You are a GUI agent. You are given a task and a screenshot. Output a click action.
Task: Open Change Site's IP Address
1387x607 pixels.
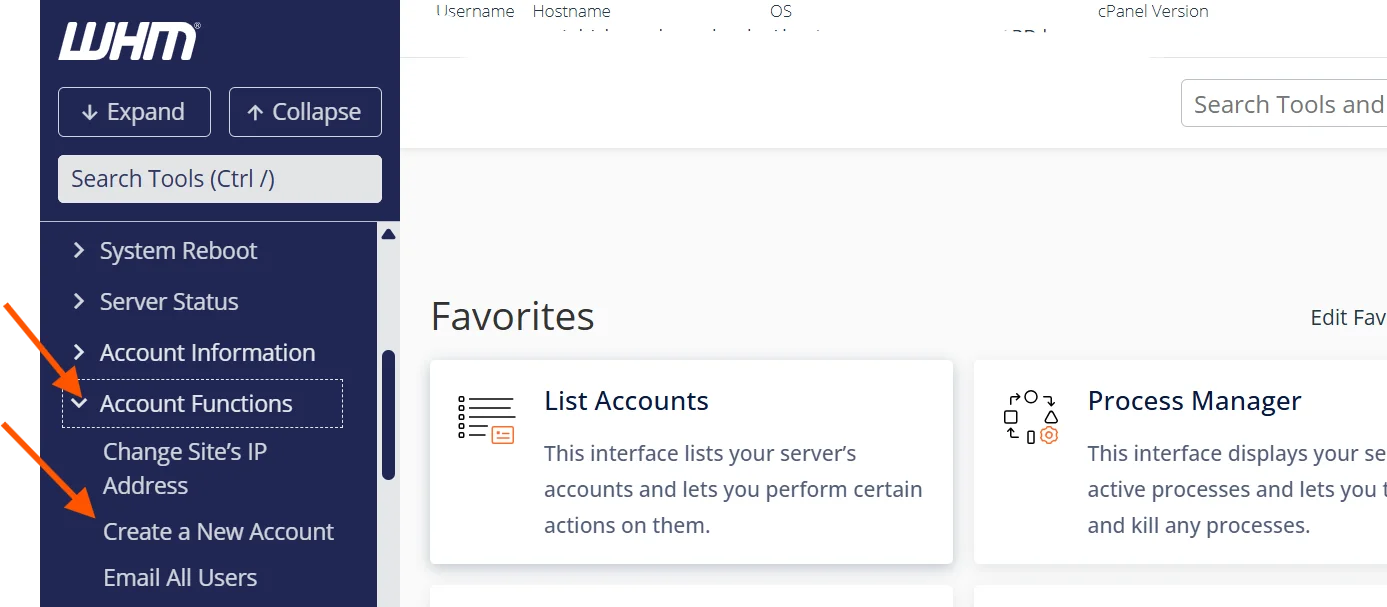tap(185, 468)
